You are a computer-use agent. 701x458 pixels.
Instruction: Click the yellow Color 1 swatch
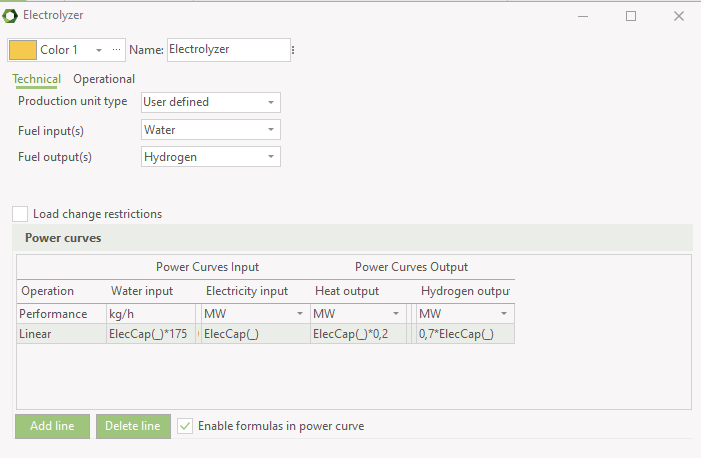pyautogui.click(x=23, y=50)
